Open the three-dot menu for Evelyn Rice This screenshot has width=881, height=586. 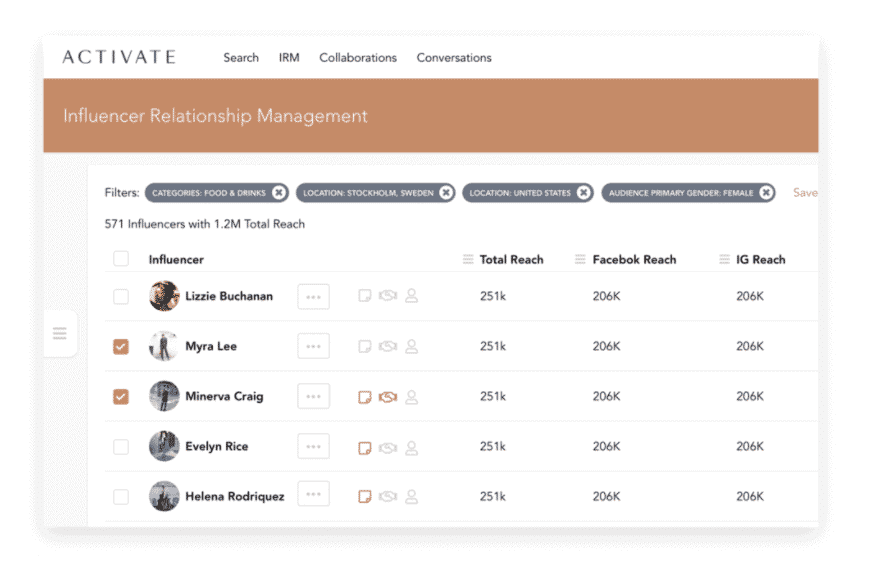tap(314, 447)
